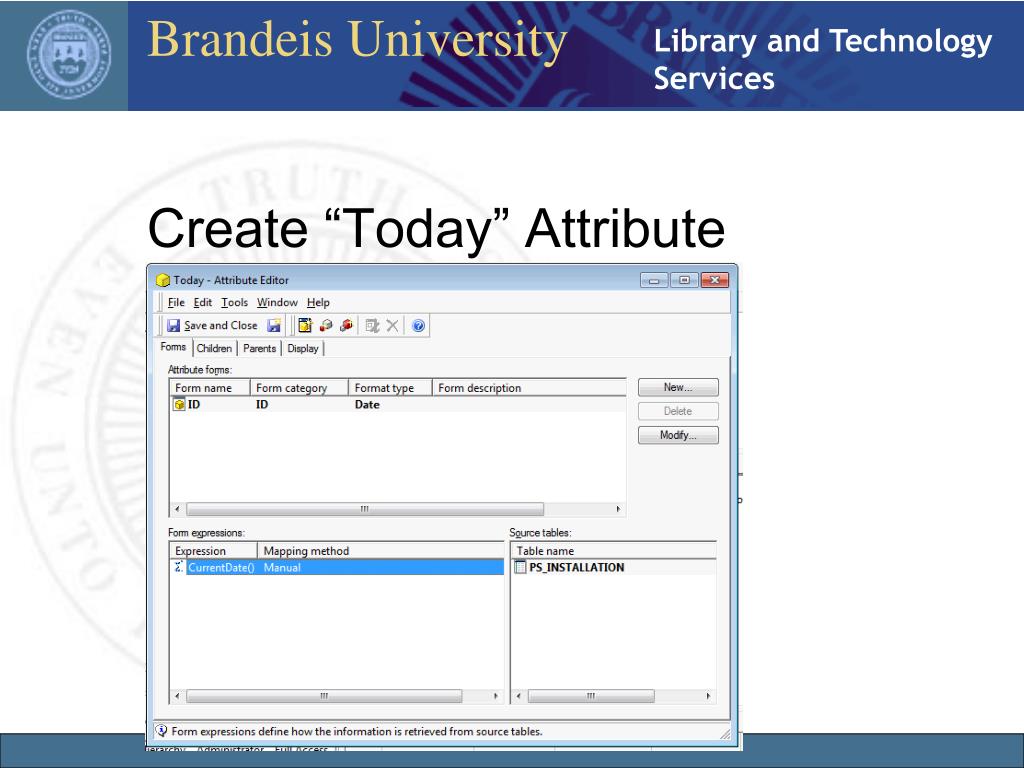The image size is (1024, 768).
Task: Click the table icon beside PS_INSTALLATION
Action: pos(520,567)
